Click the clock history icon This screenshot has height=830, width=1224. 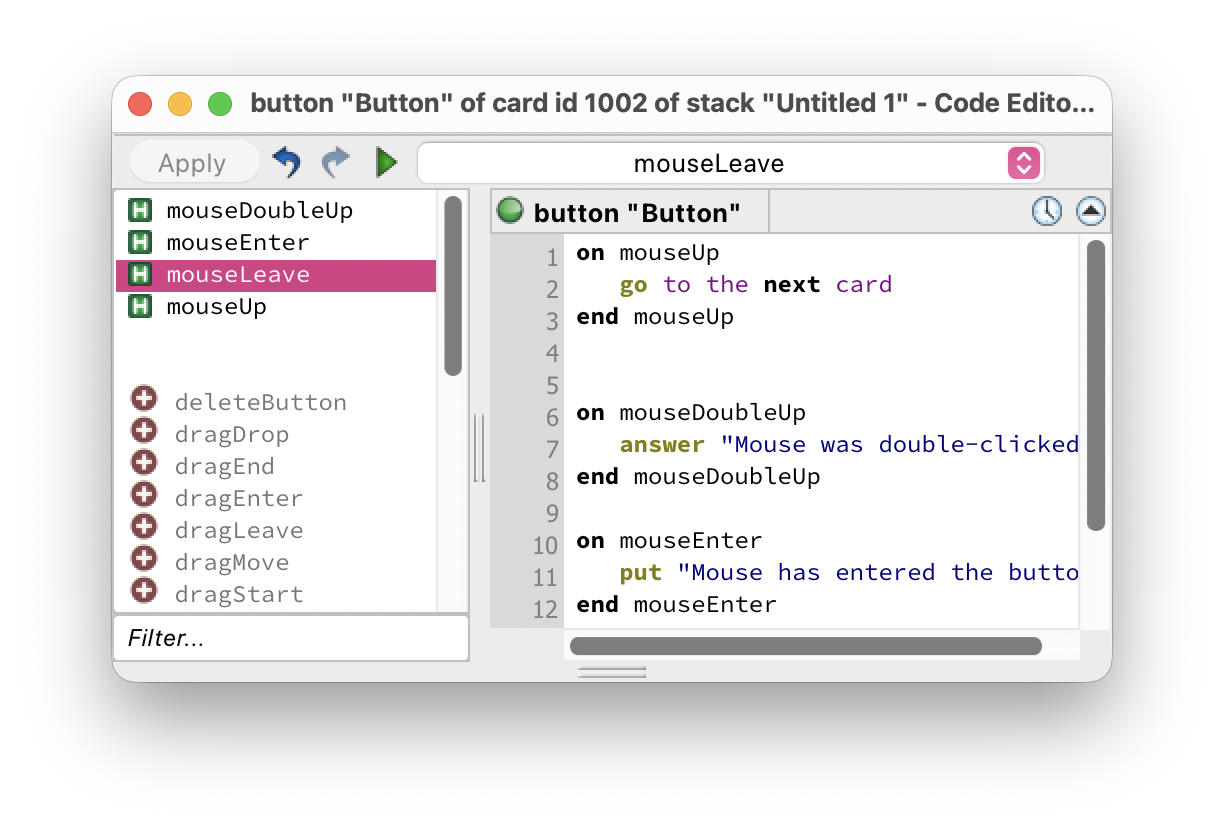(x=1046, y=211)
